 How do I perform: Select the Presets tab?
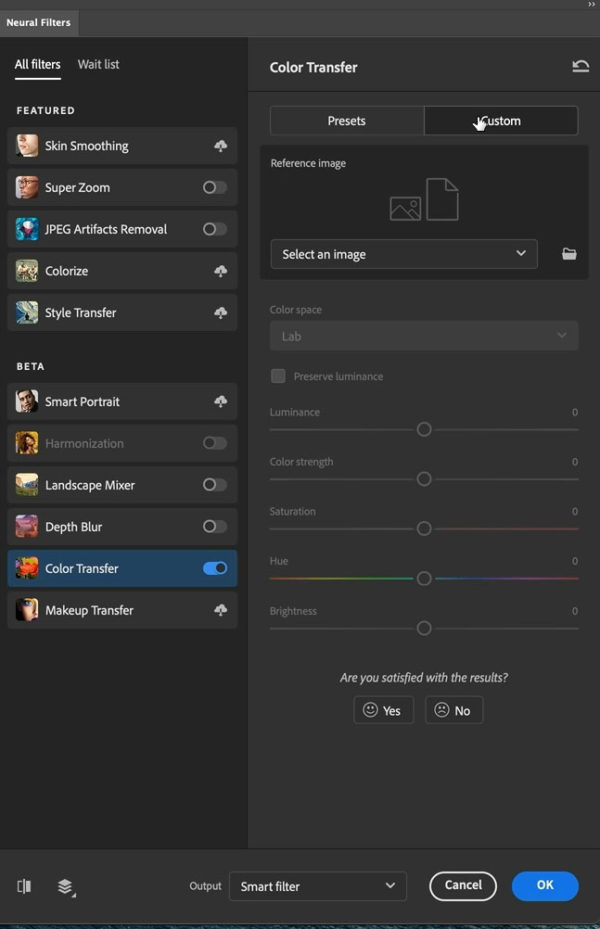coord(347,121)
